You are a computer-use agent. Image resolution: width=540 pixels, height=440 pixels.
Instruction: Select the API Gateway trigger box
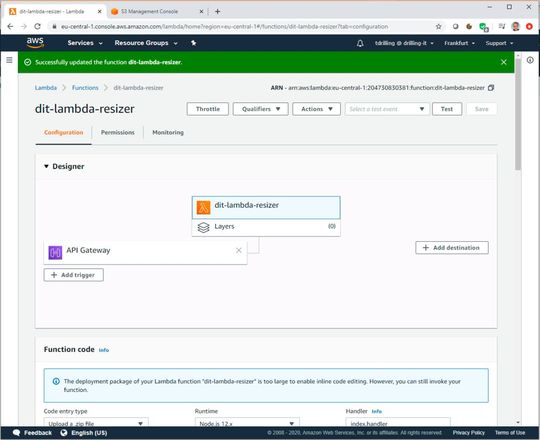(x=145, y=252)
